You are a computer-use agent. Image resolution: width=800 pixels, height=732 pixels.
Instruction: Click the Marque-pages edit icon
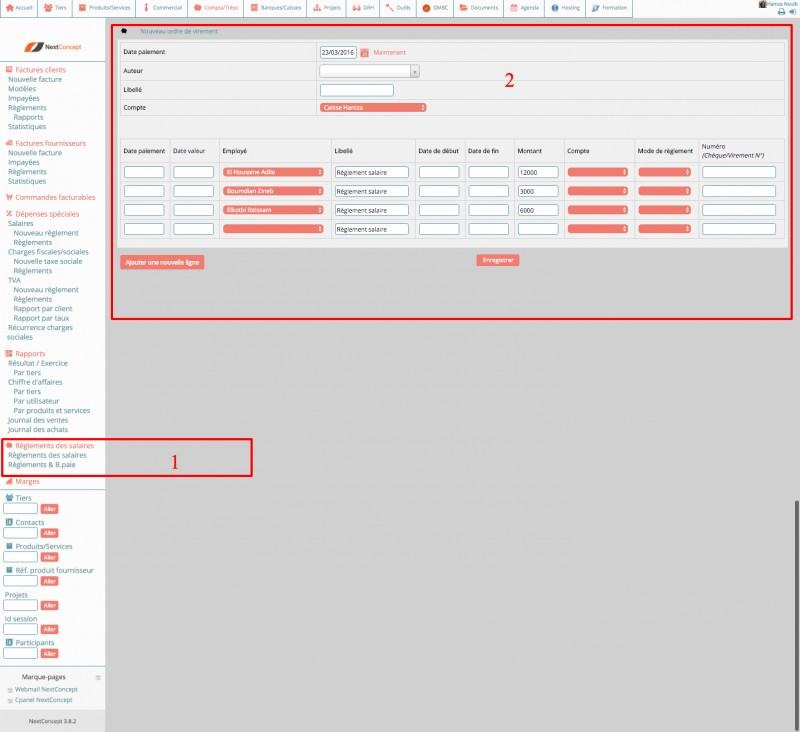coord(98,678)
